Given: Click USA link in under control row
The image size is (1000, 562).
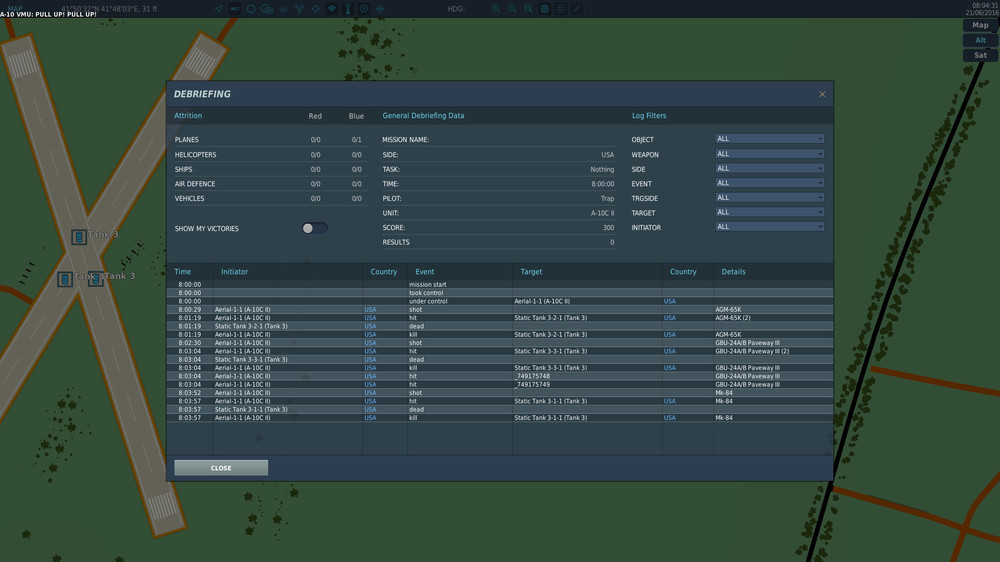Looking at the screenshot, I should point(670,301).
